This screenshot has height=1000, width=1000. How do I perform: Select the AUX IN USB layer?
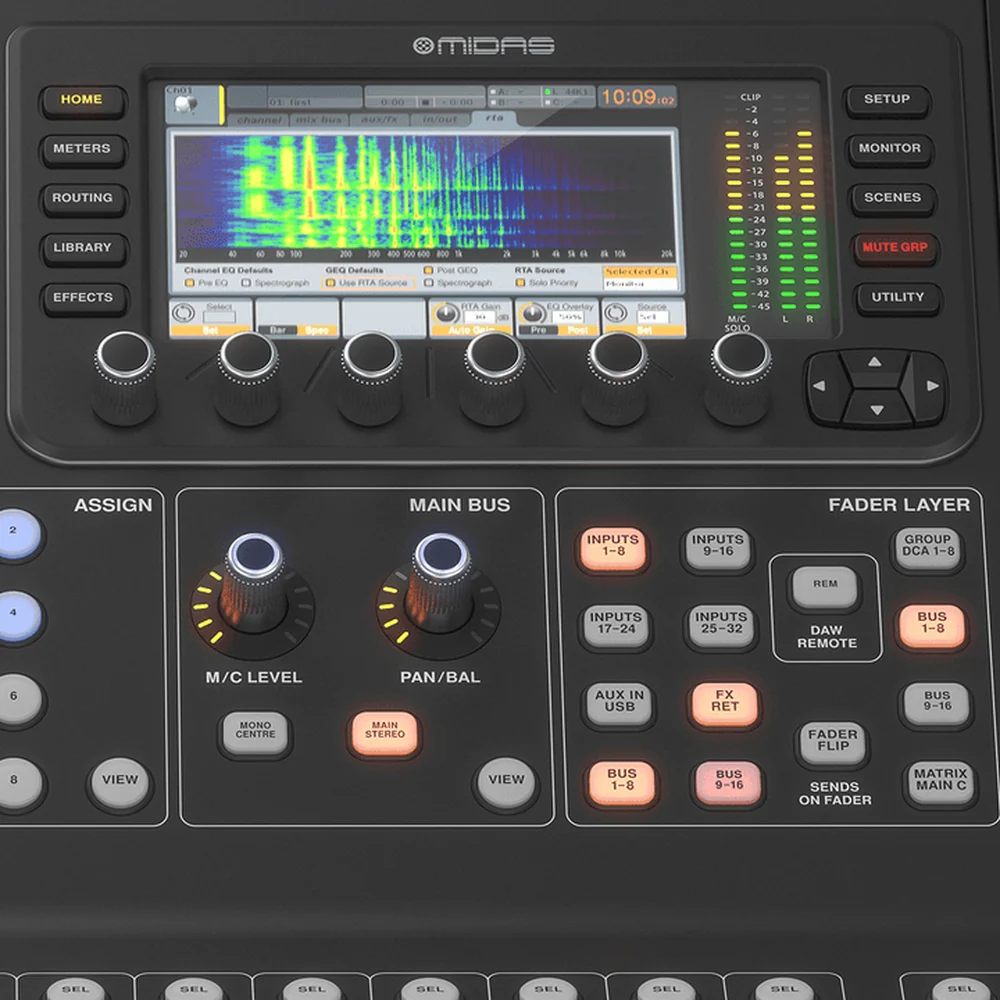619,703
